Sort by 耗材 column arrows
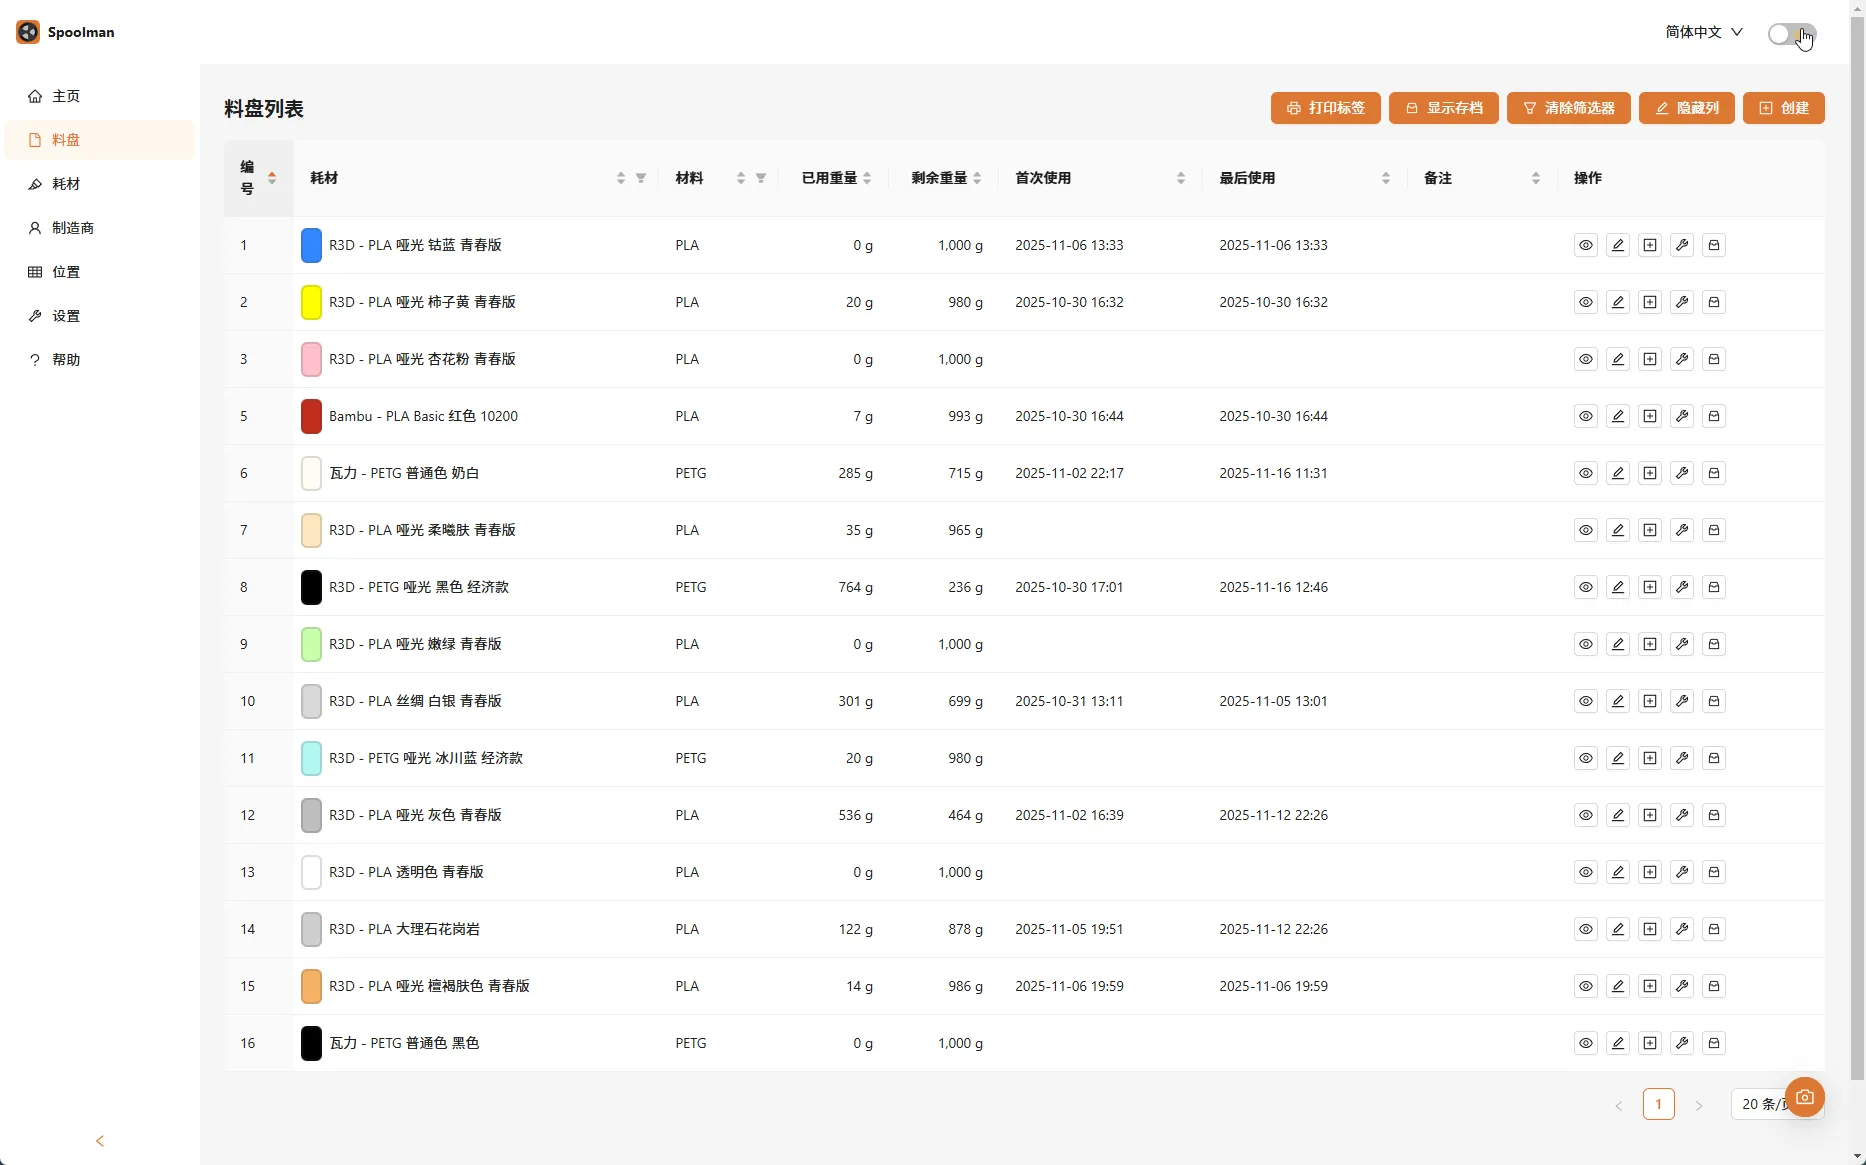This screenshot has height=1165, width=1866. coord(621,178)
